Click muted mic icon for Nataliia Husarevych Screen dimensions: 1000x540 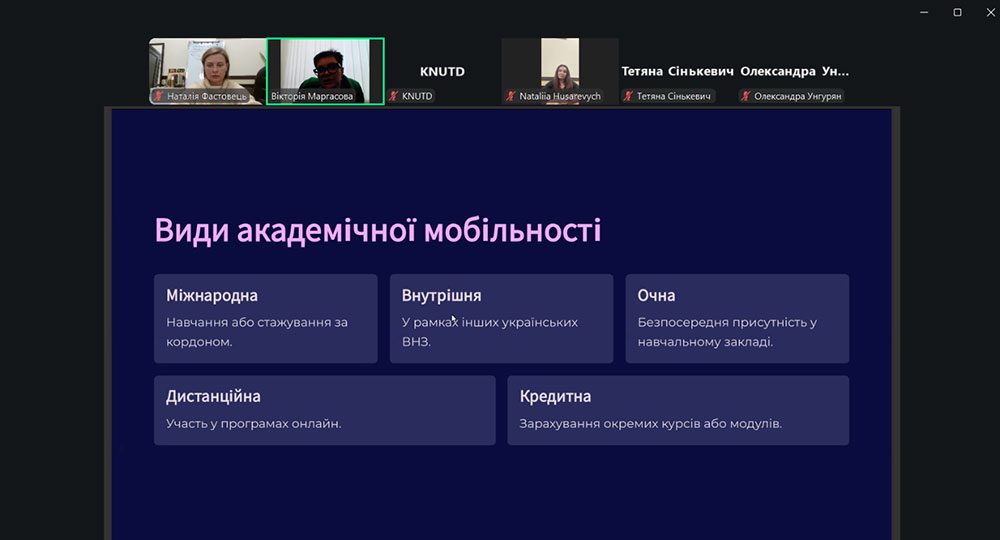pos(511,97)
